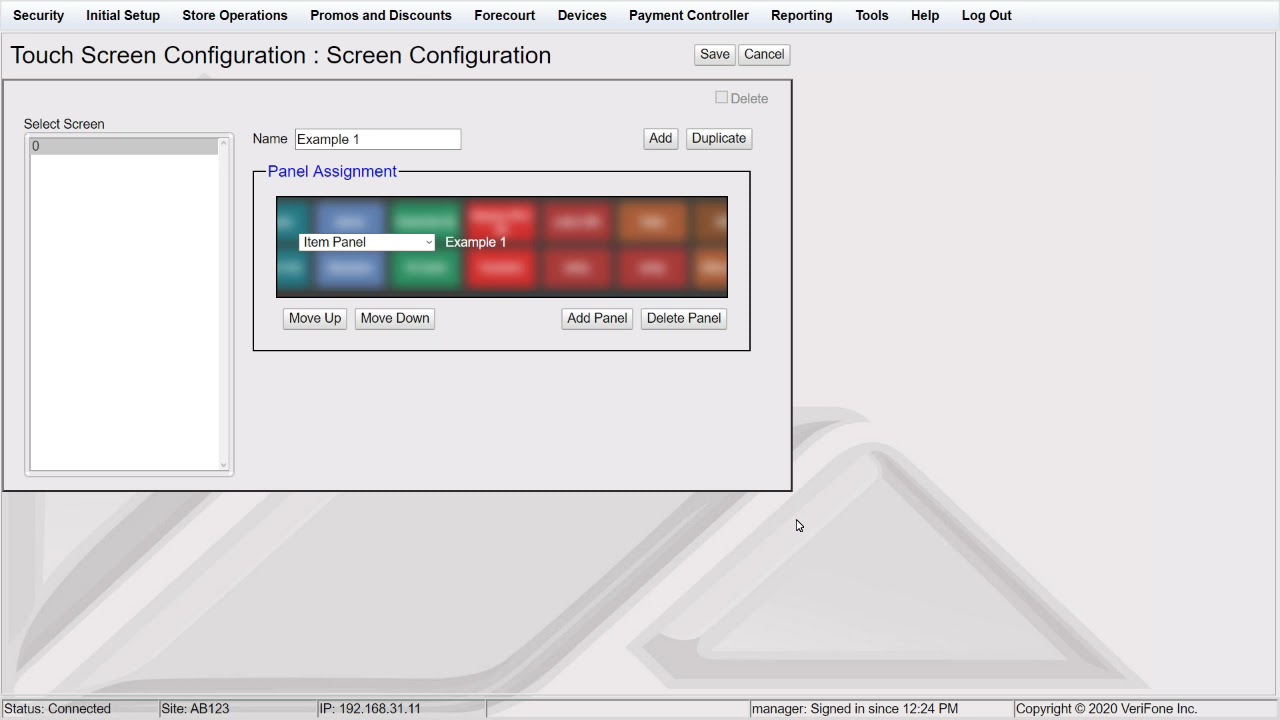Click the Move Down button

(395, 318)
